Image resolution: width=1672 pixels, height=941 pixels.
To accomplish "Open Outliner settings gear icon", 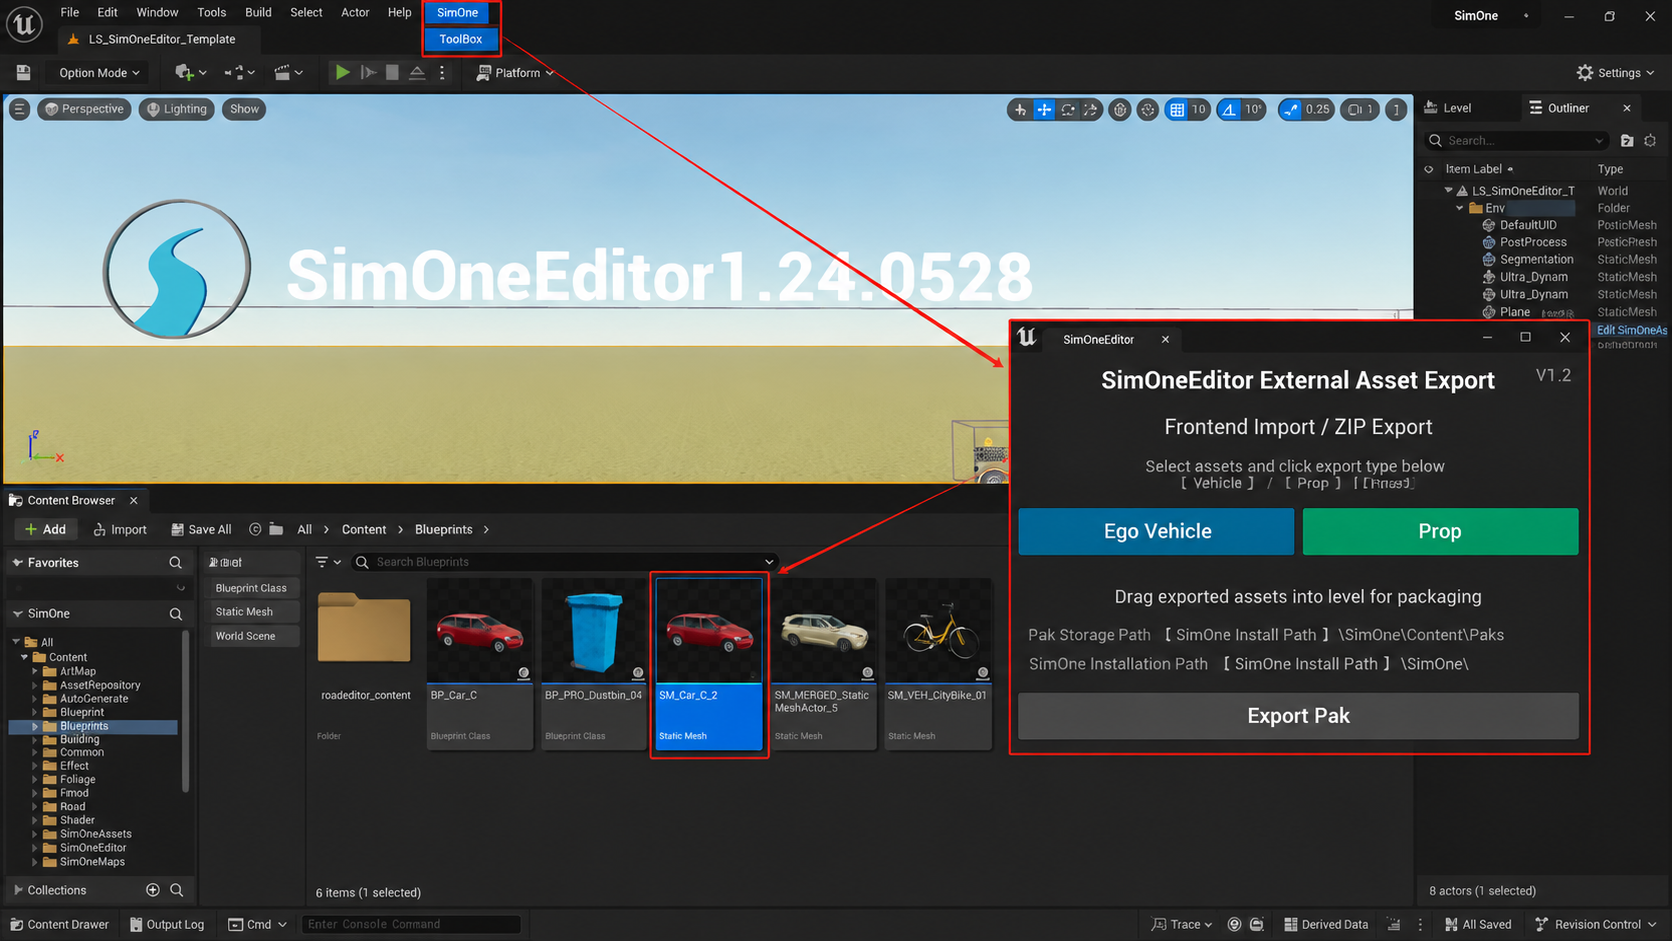I will click(1650, 140).
